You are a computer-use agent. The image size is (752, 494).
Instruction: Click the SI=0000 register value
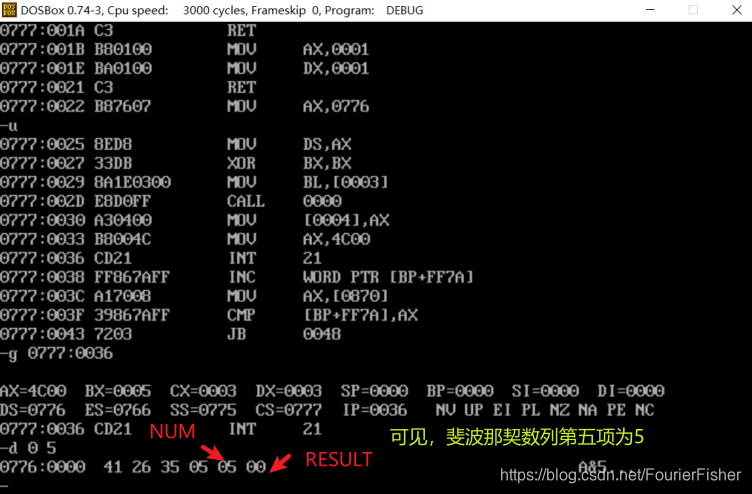545,391
